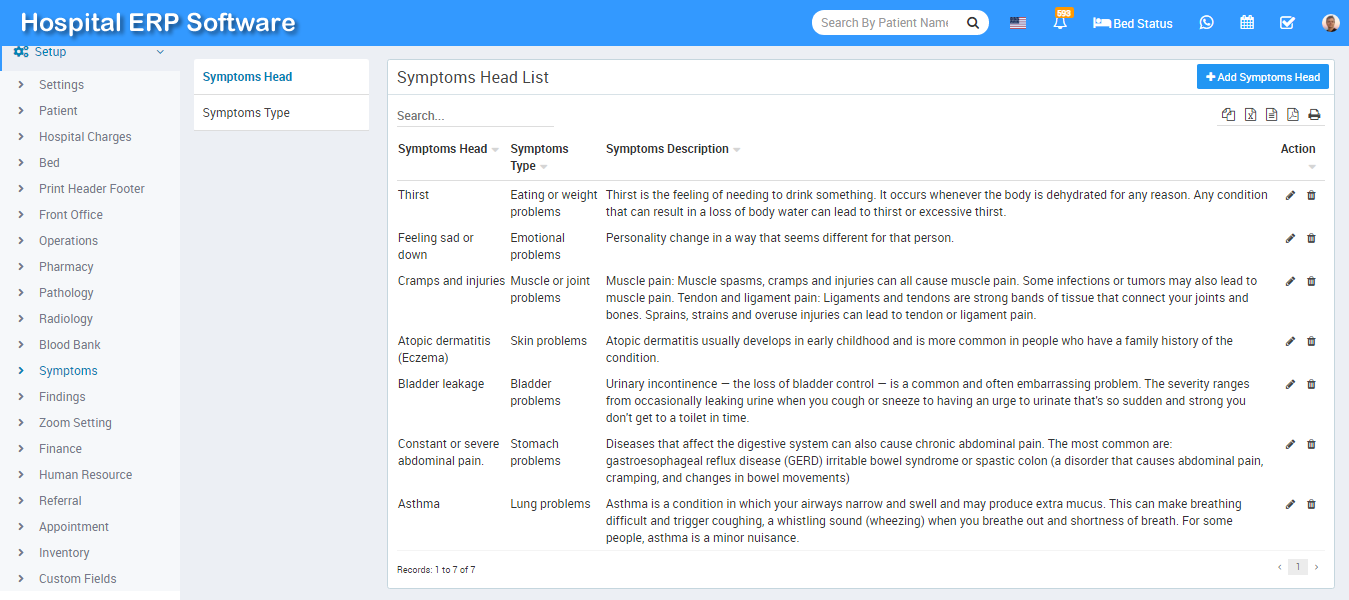The image size is (1349, 600).
Task: Click the Bed Status link
Action: pyautogui.click(x=1133, y=23)
